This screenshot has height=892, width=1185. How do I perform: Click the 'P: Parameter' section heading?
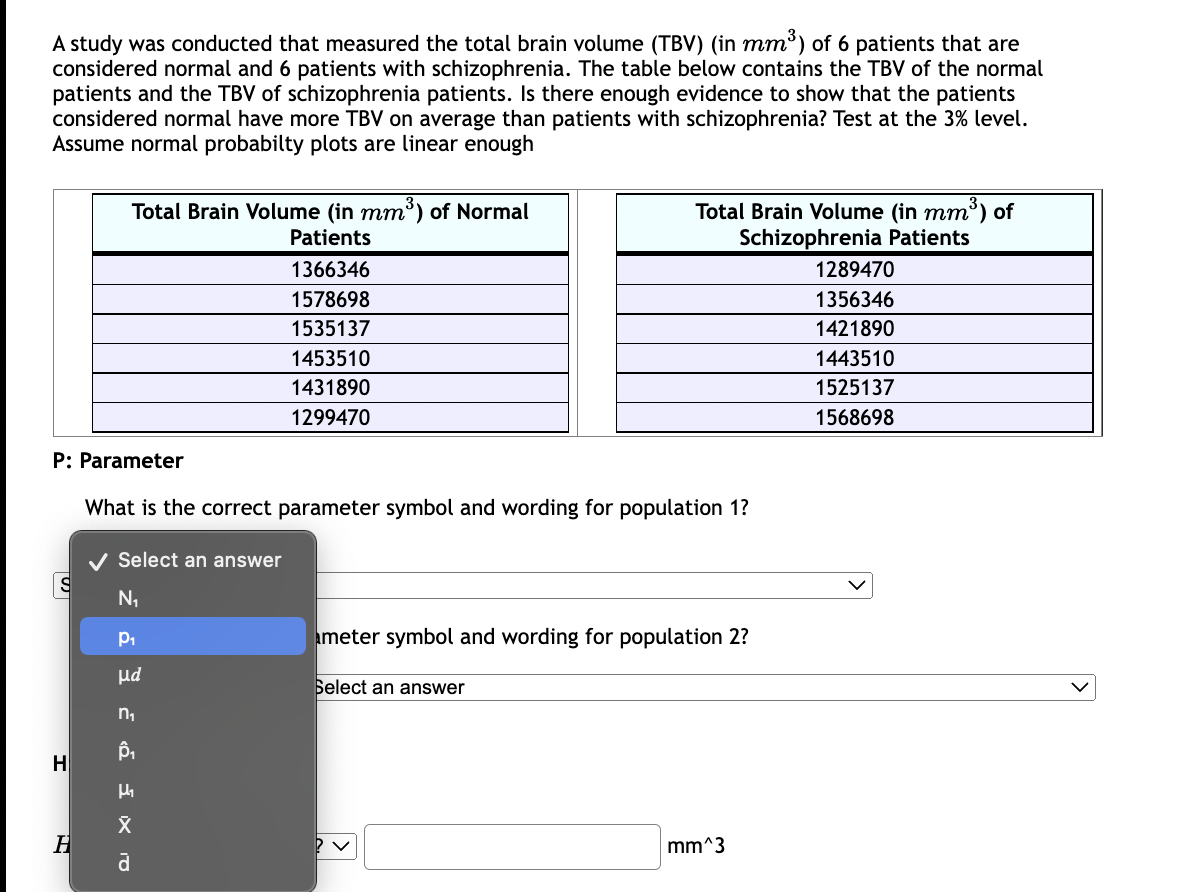pyautogui.click(x=117, y=461)
